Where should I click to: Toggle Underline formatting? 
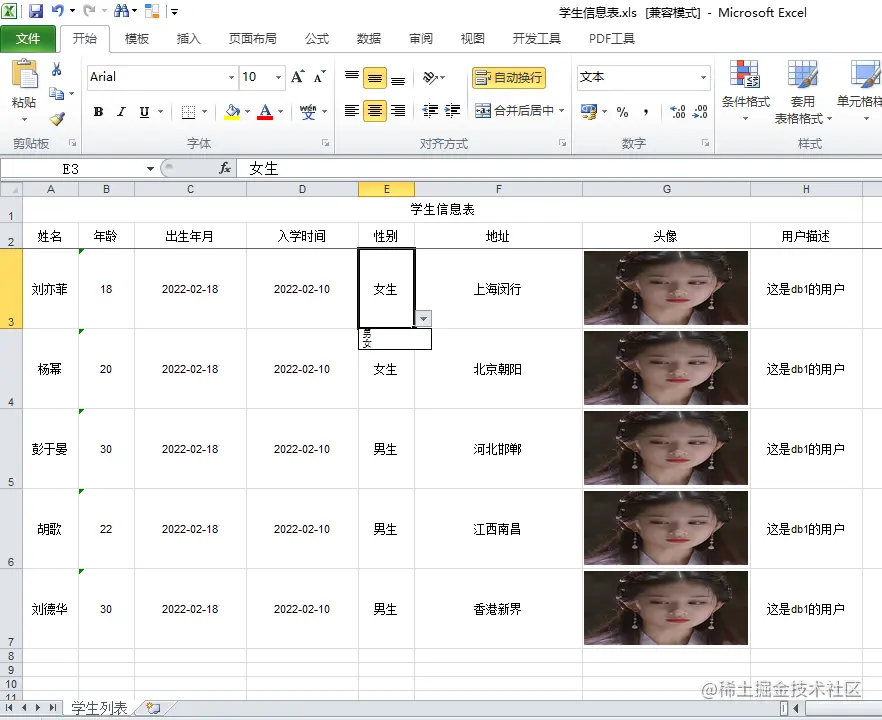(145, 111)
